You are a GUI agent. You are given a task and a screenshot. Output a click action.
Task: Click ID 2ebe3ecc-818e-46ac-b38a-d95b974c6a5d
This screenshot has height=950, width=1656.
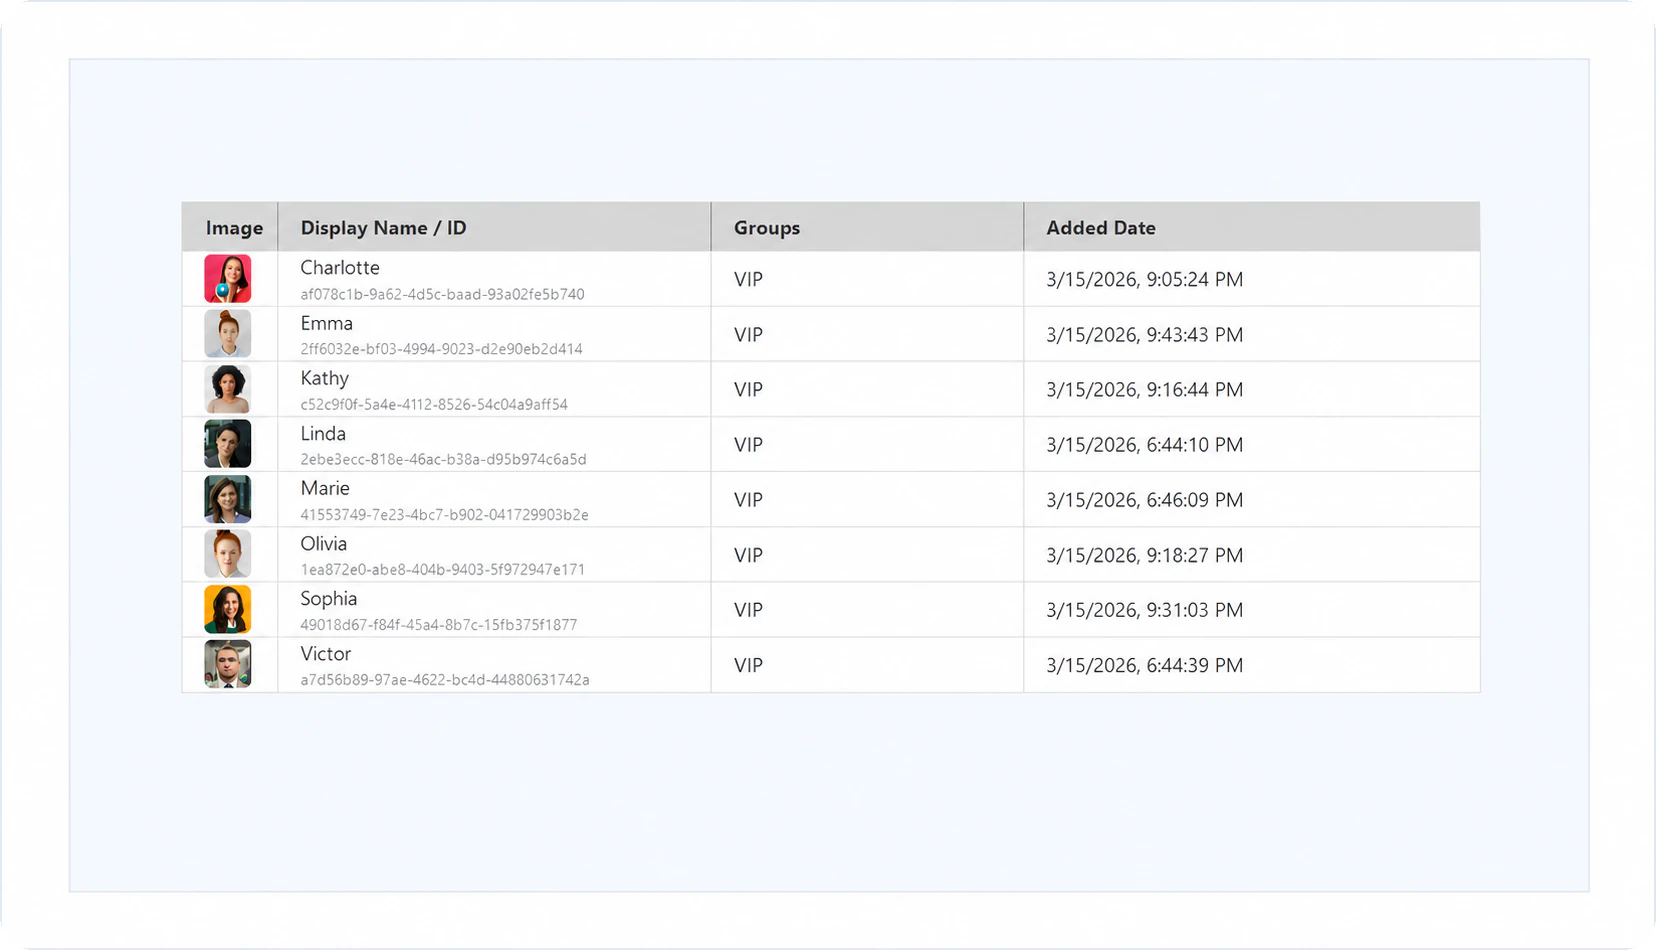pos(443,459)
